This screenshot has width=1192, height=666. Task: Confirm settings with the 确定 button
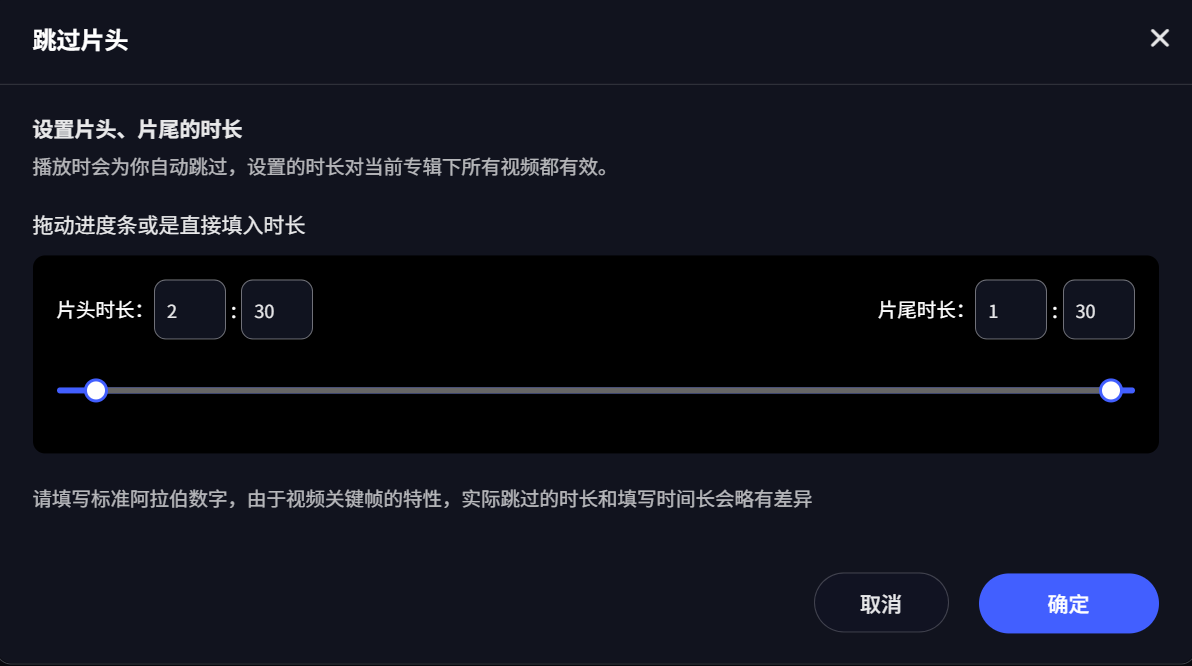[x=1068, y=603]
